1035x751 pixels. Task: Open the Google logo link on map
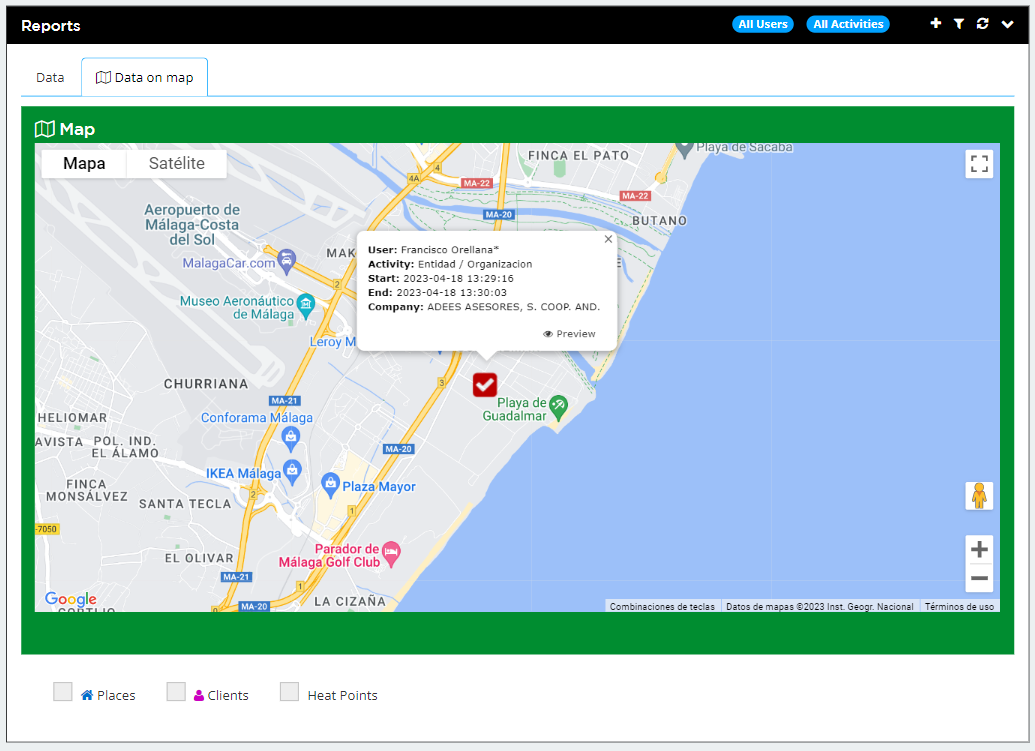[71, 599]
